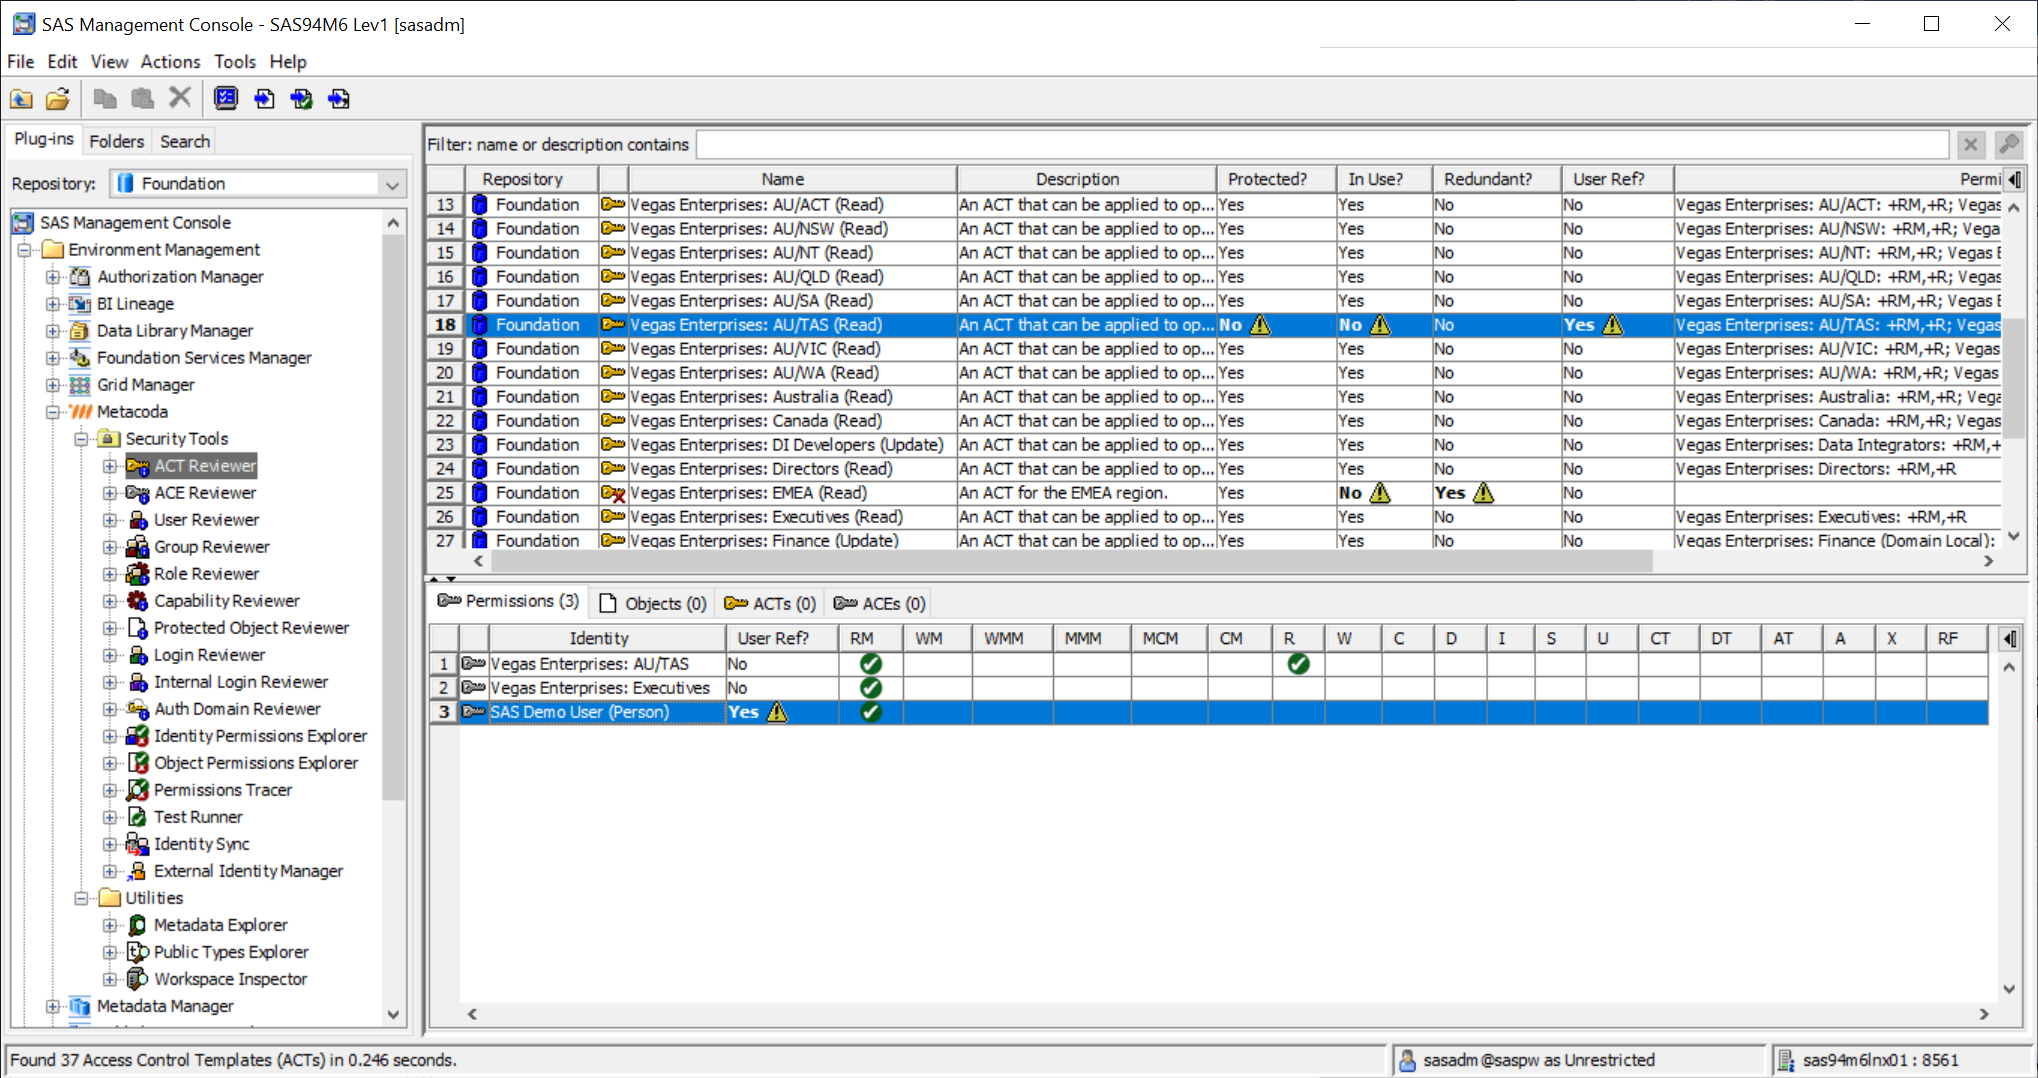This screenshot has height=1078, width=2038.
Task: Click the Permissions Tracer icon
Action: 138,790
